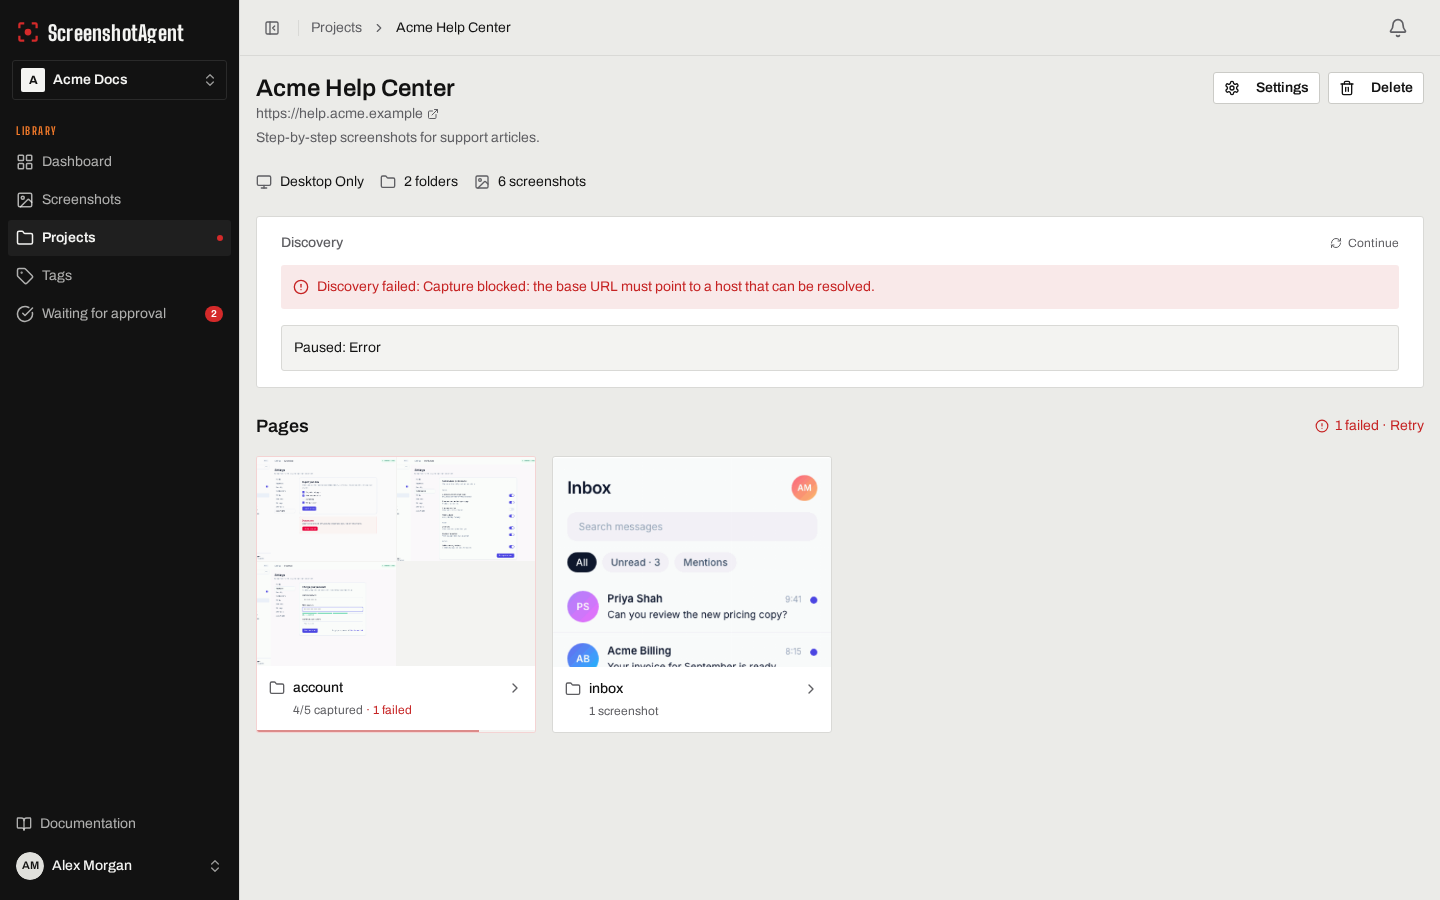Open the external link icon beside help.acme.example
This screenshot has width=1440, height=900.
click(433, 114)
